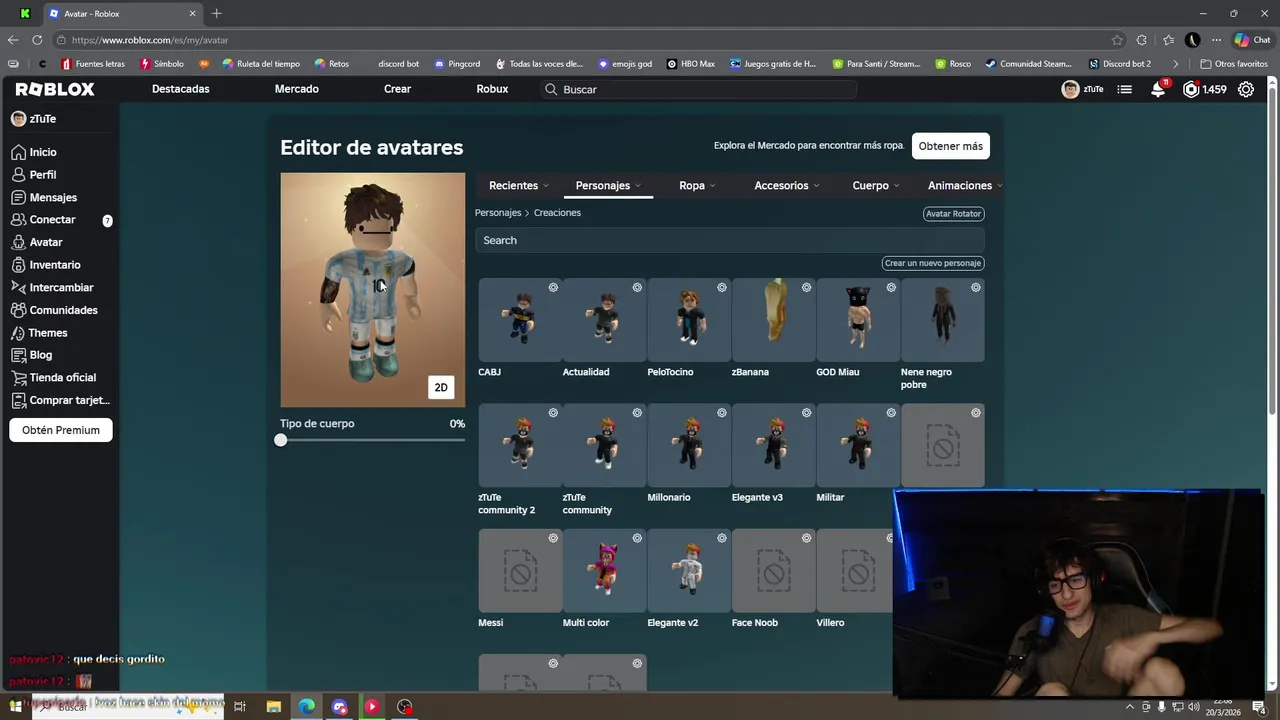The height and width of the screenshot is (720, 1280).
Task: Add this page to browser favorites star
Action: [1117, 40]
